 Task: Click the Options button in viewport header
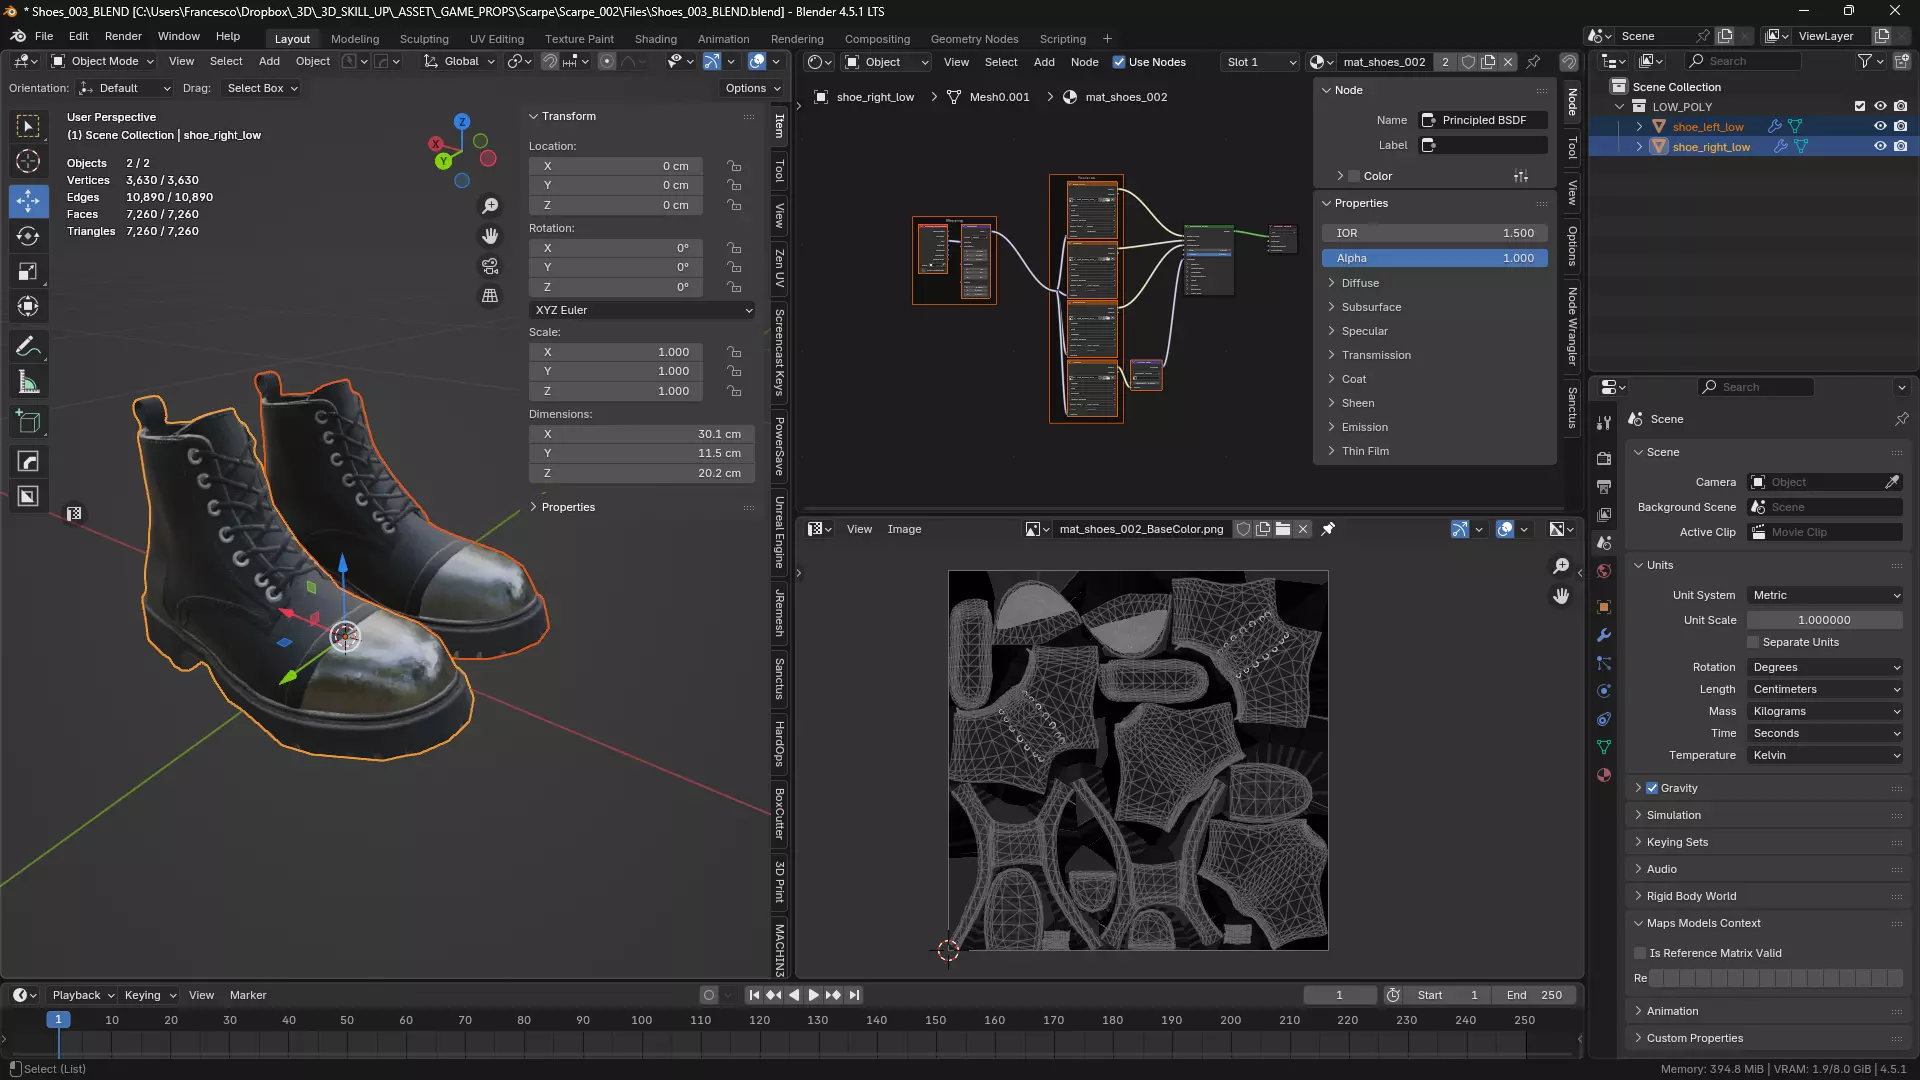tap(752, 88)
